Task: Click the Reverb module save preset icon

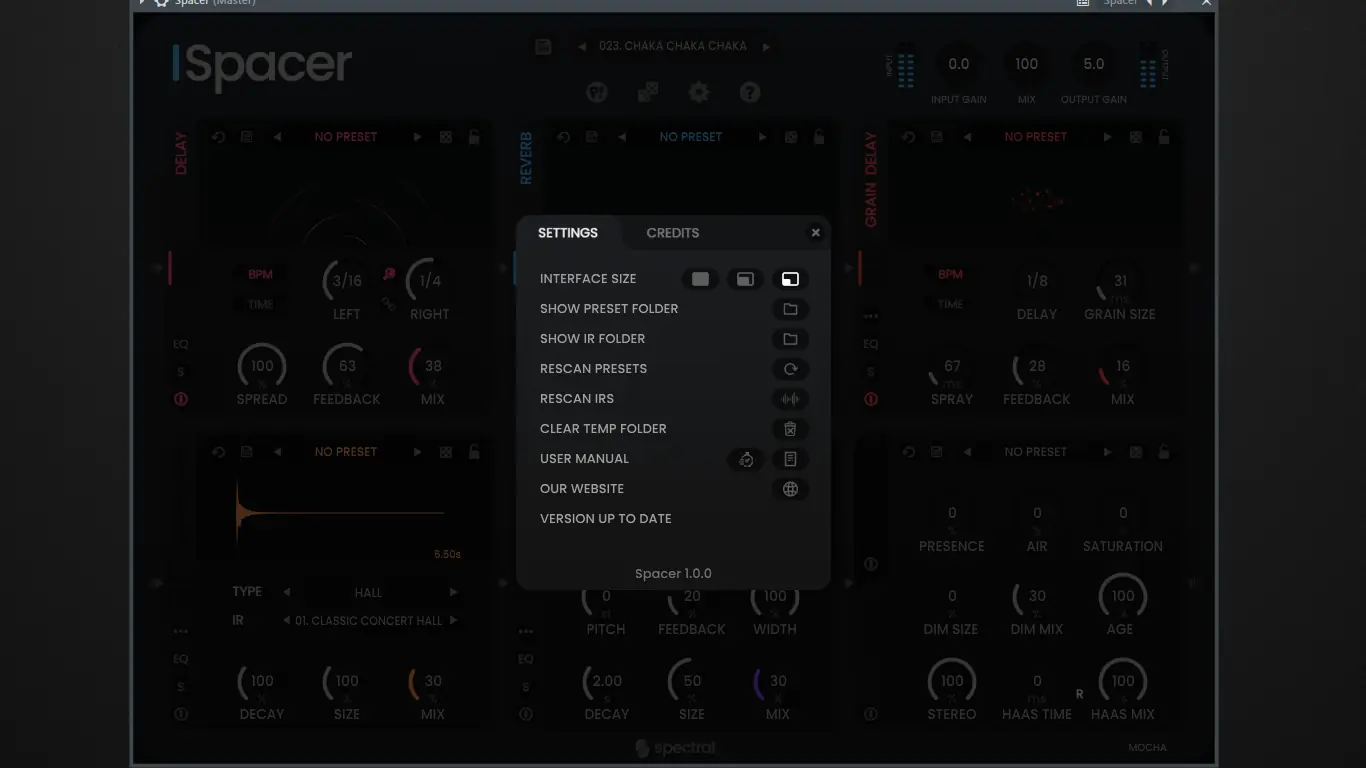Action: point(592,137)
